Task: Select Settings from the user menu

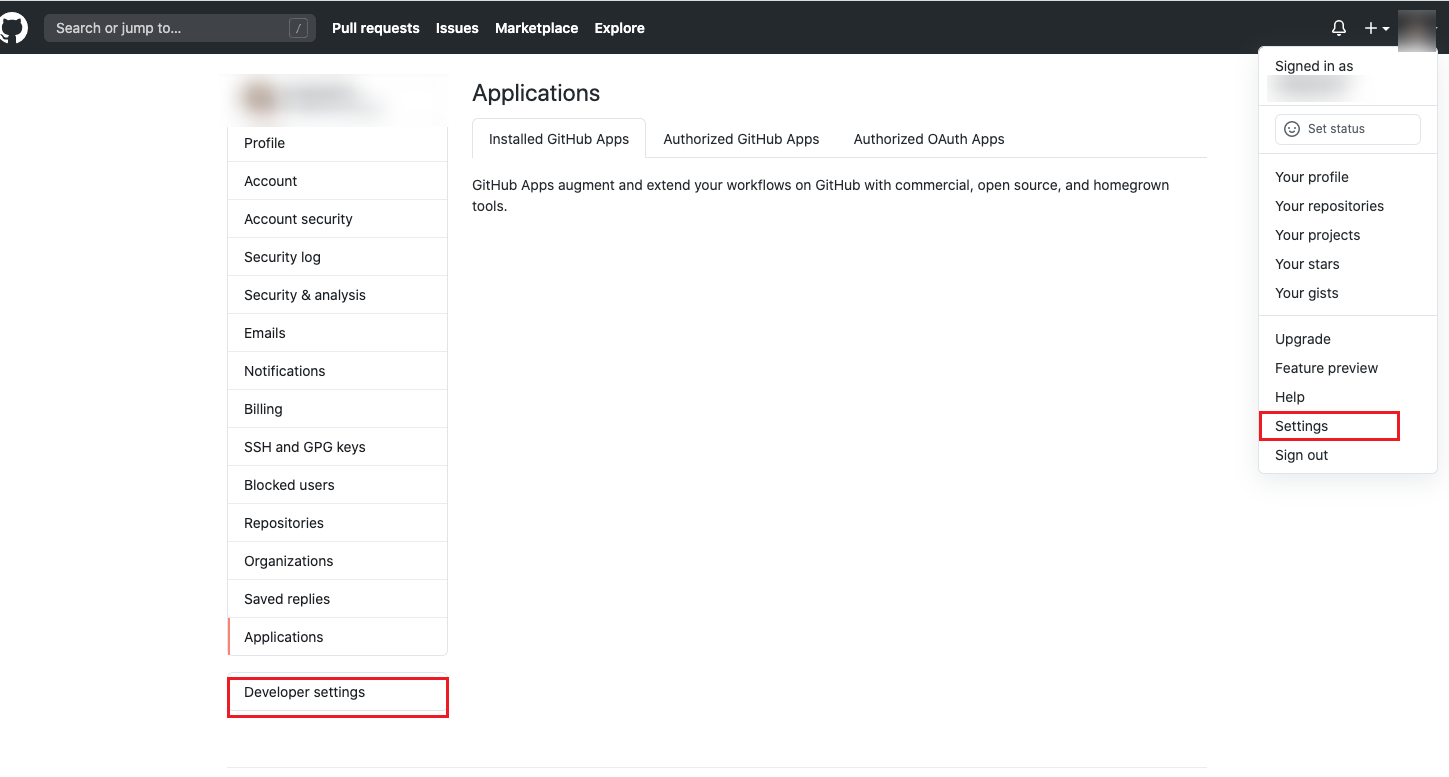Action: click(1301, 426)
